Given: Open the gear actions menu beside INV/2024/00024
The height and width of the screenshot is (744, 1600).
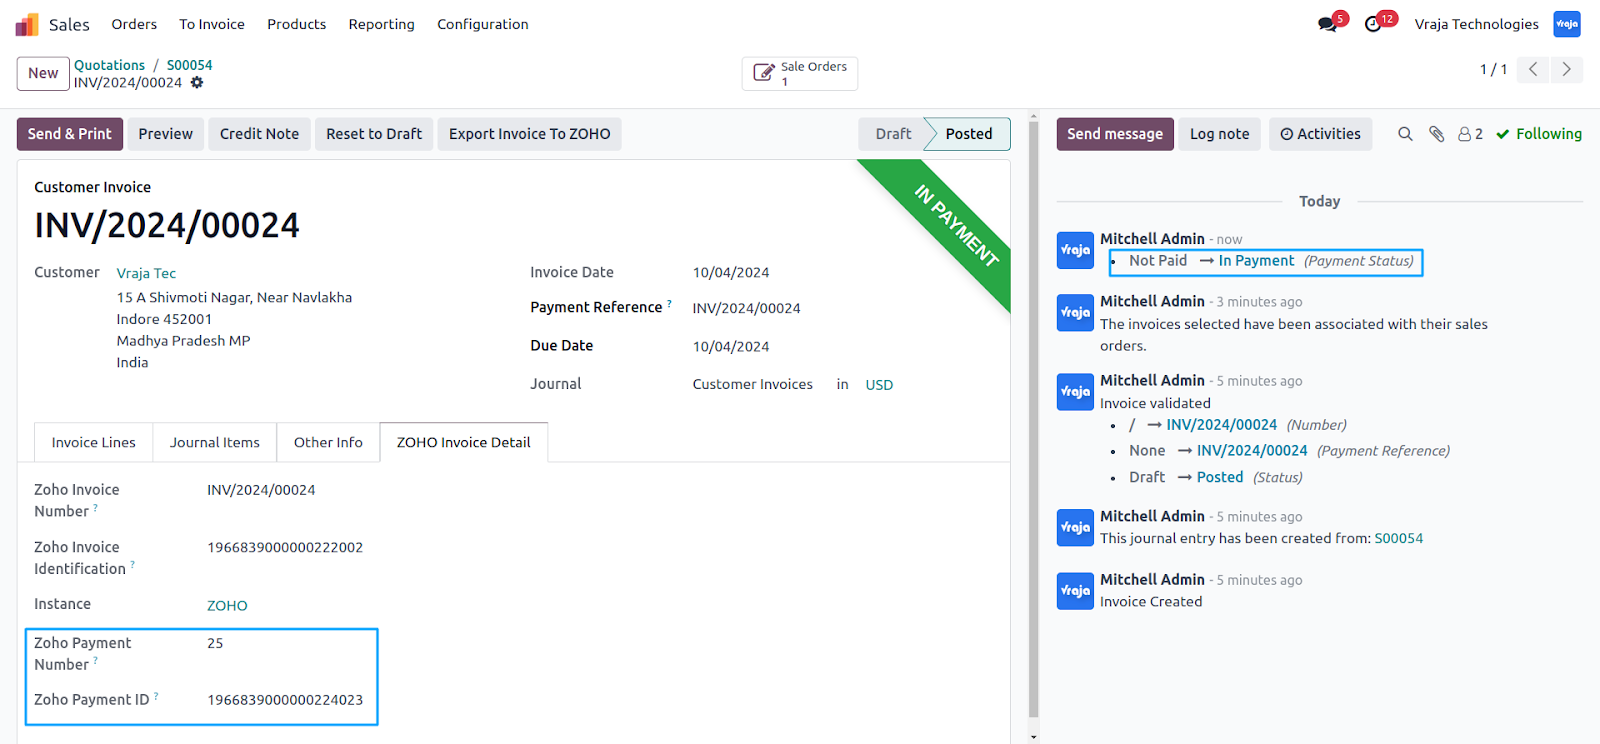Looking at the screenshot, I should (197, 83).
